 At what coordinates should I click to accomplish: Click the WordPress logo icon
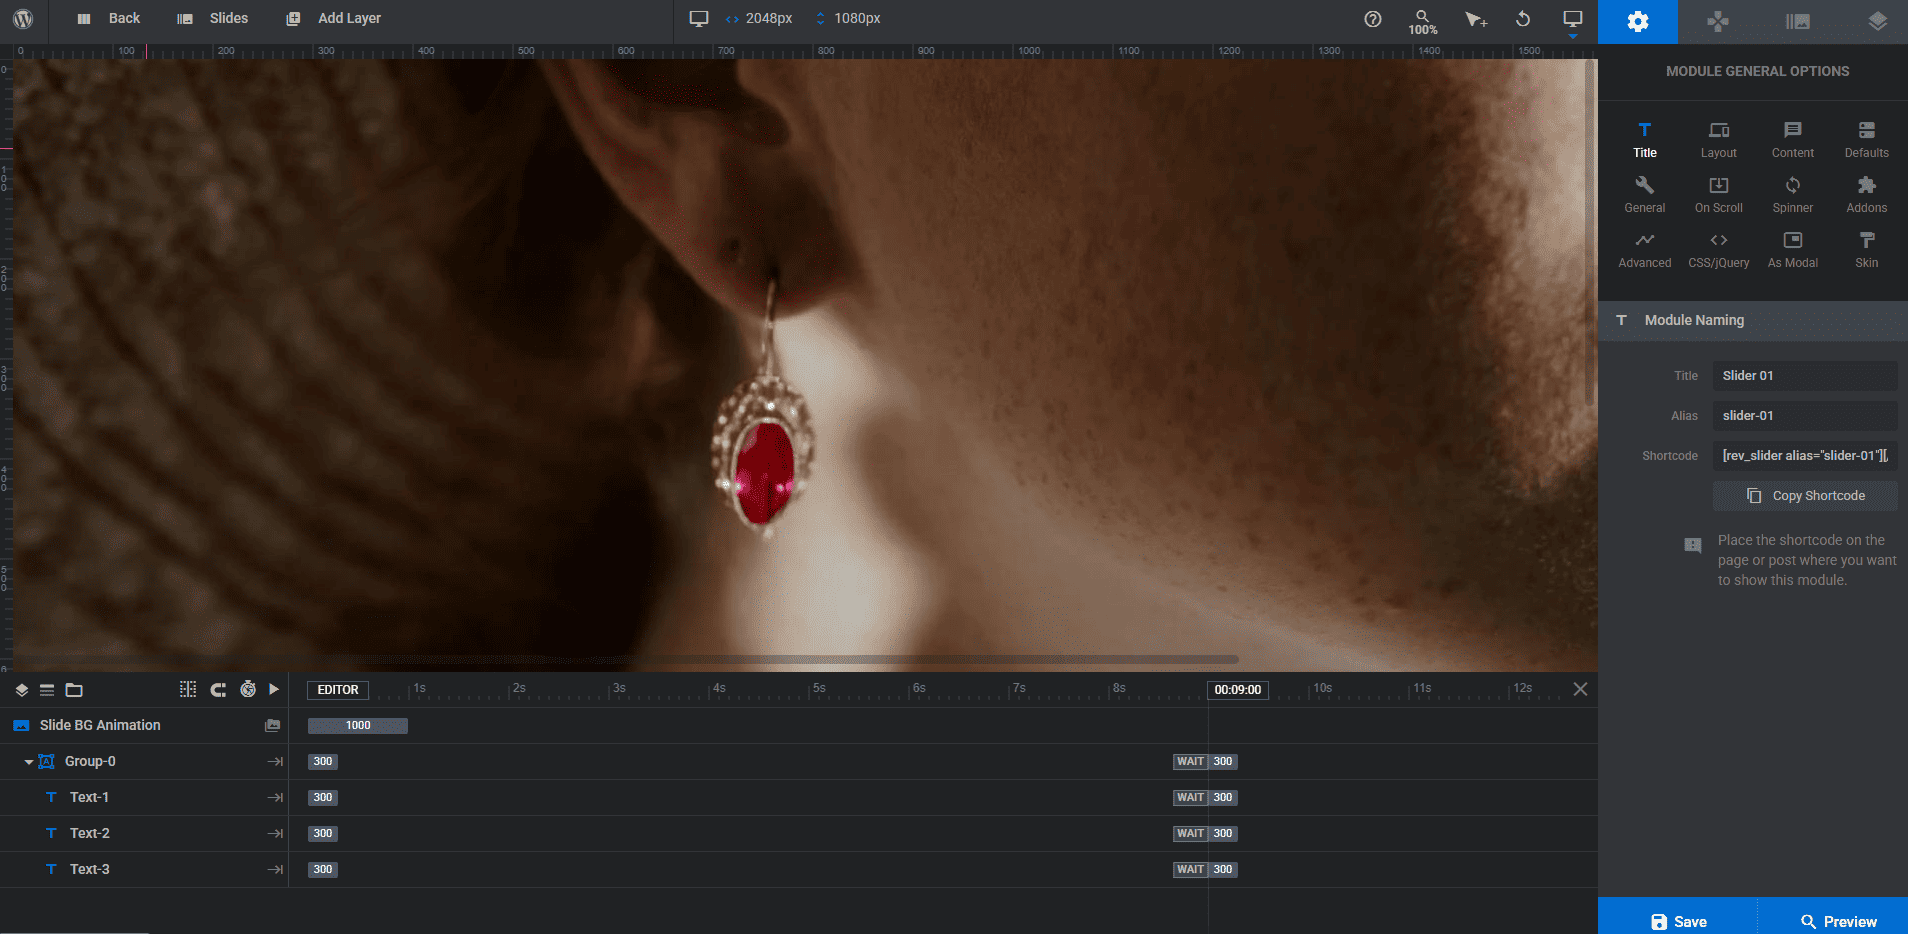[x=23, y=19]
